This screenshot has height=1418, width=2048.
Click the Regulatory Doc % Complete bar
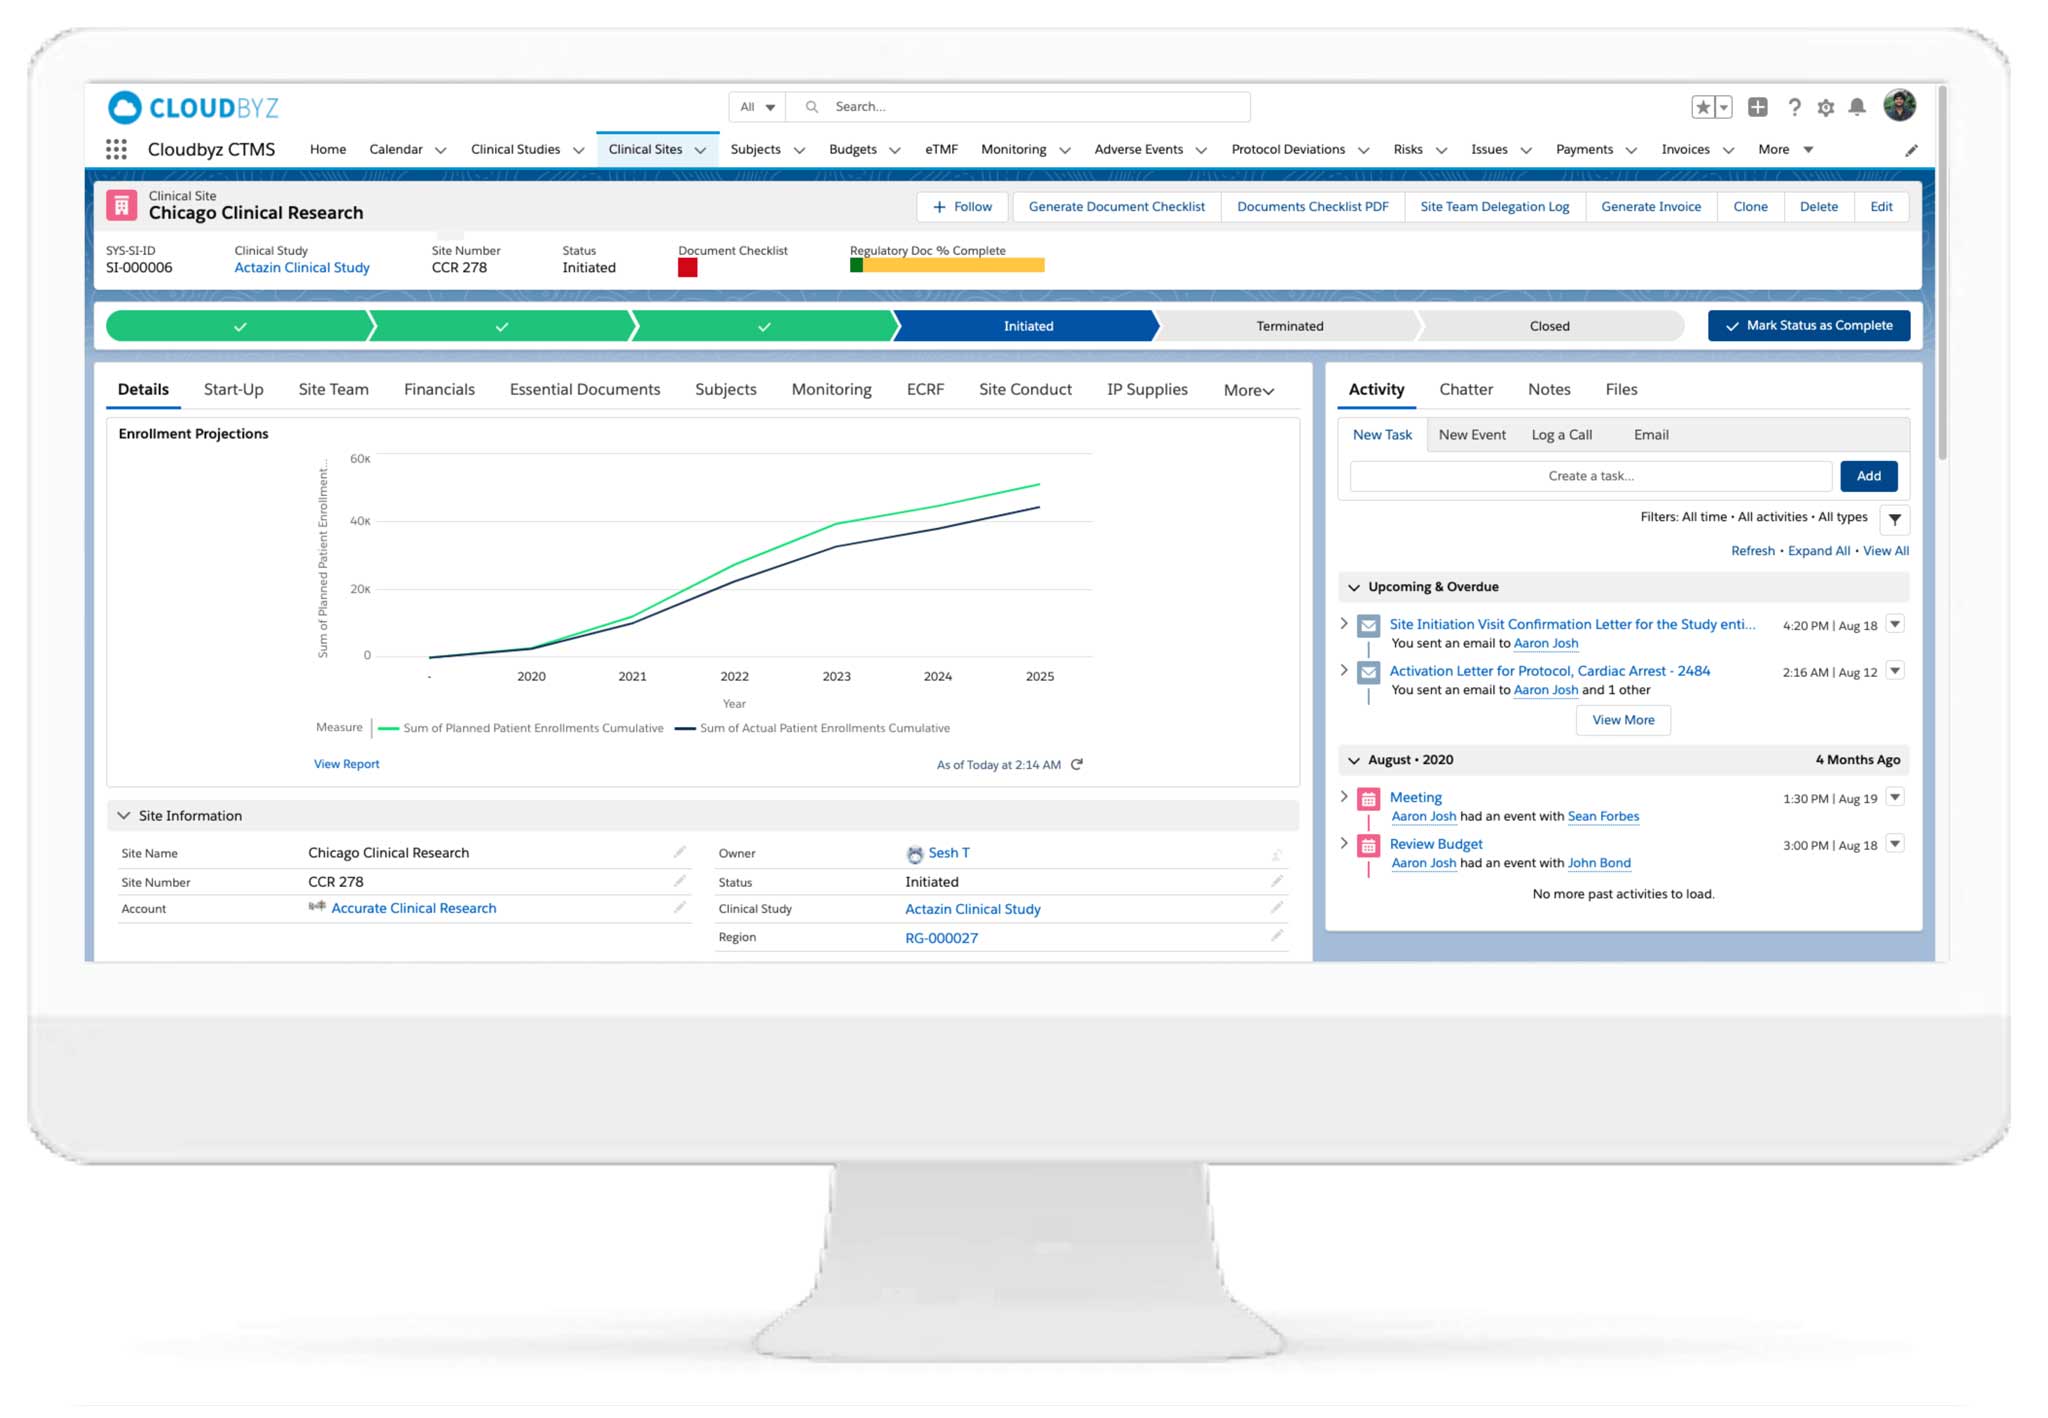click(947, 265)
